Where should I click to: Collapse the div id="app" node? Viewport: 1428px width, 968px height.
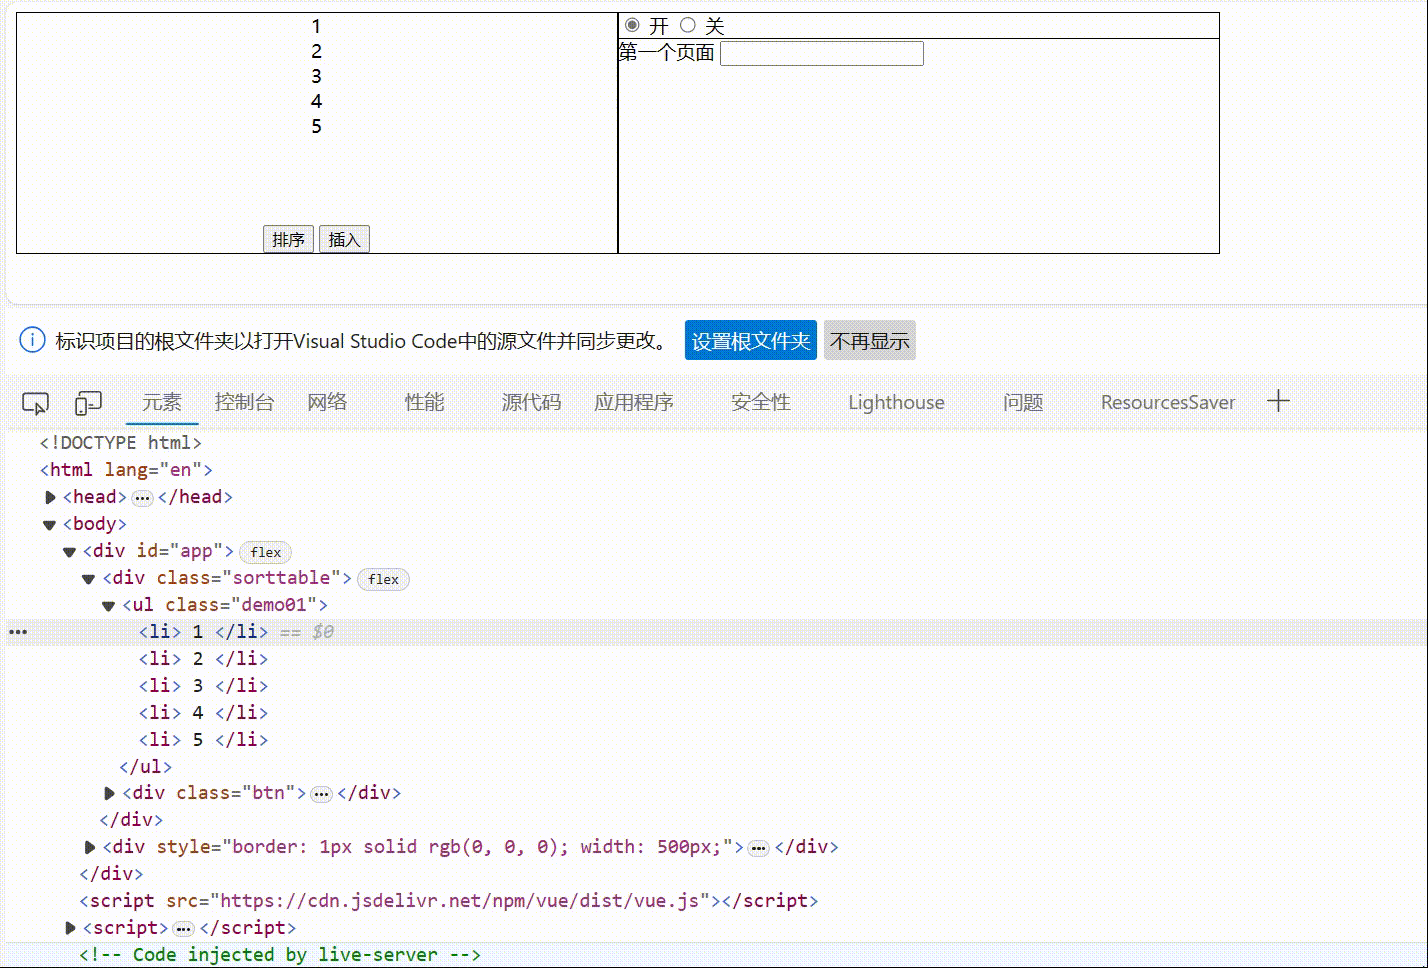pos(69,551)
